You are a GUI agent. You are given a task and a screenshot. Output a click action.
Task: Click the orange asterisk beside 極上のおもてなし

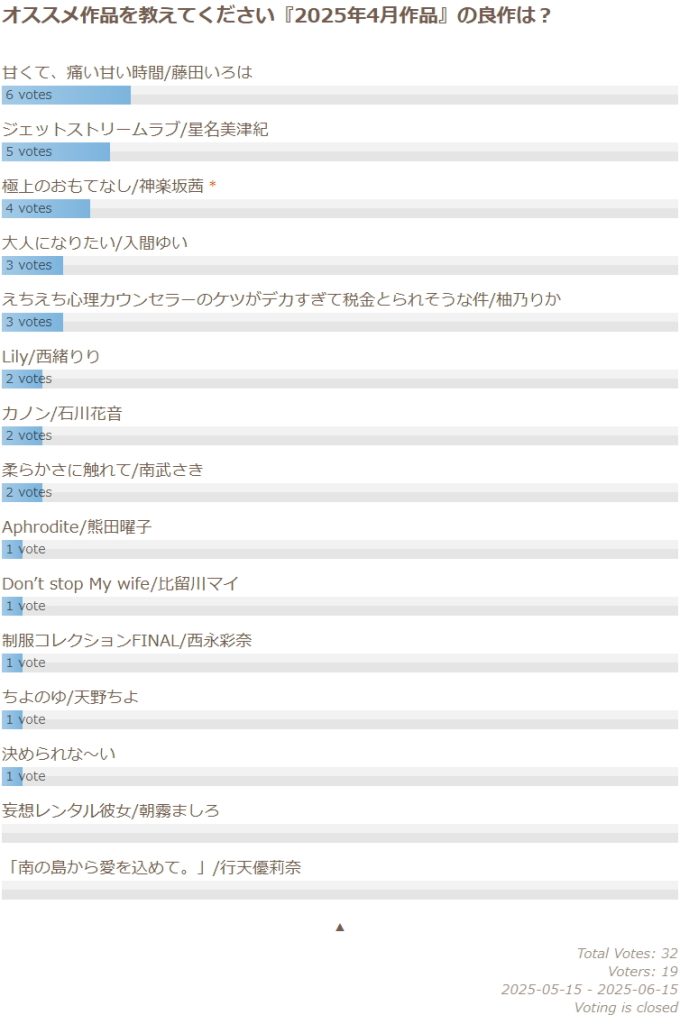[212, 187]
